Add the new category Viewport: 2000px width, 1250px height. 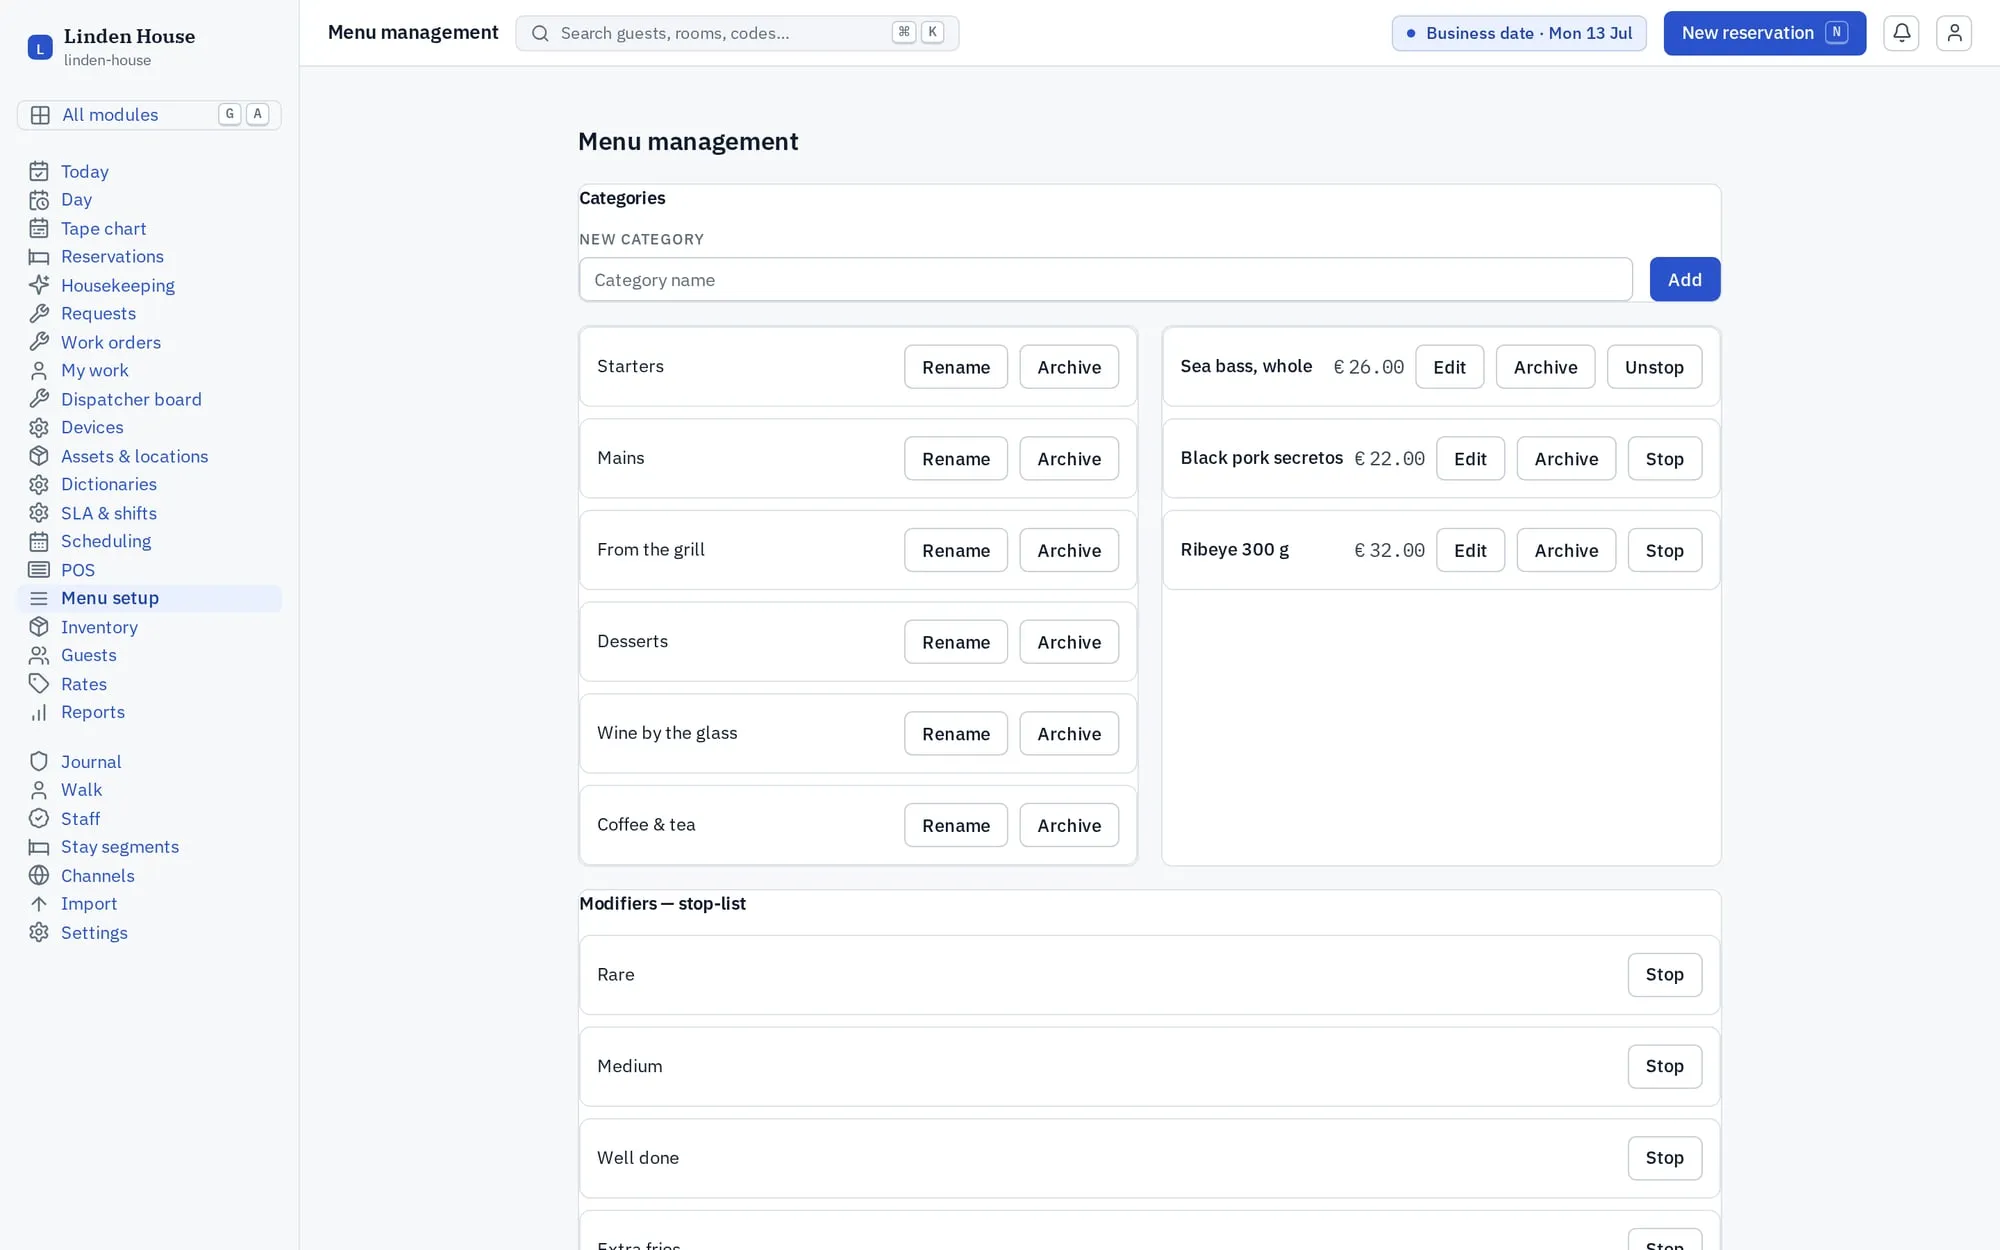coord(1684,280)
